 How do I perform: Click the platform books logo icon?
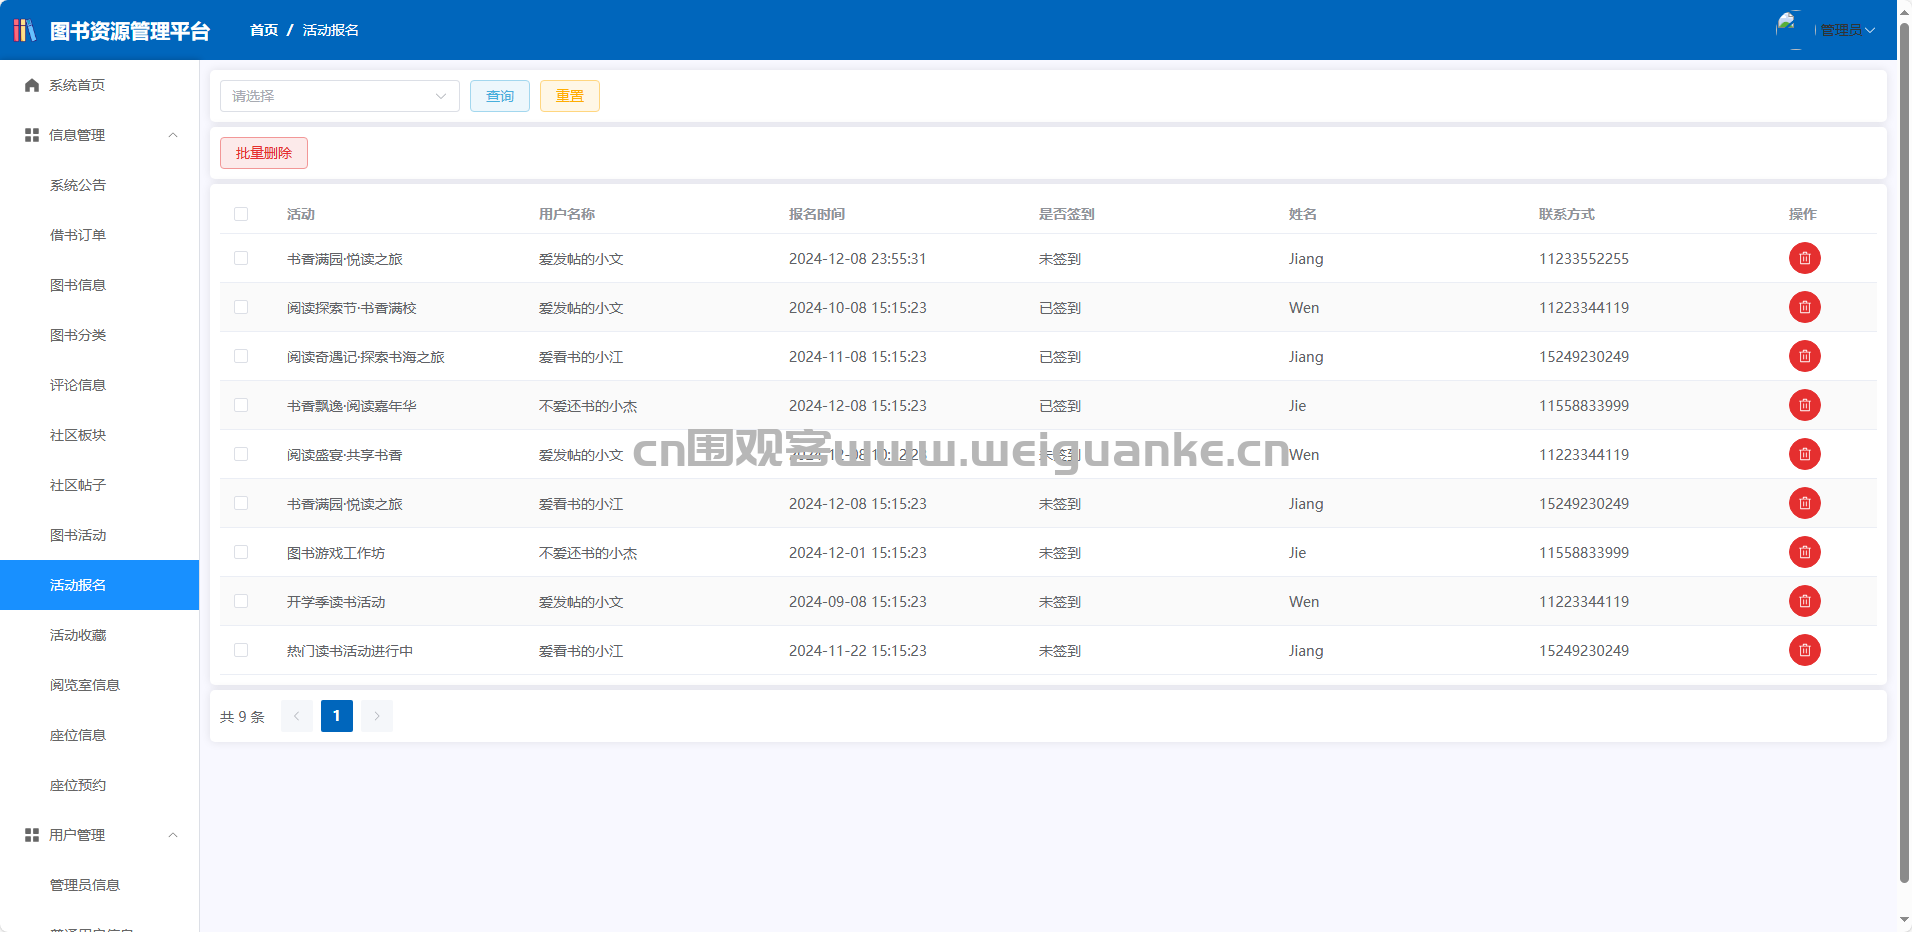point(25,30)
